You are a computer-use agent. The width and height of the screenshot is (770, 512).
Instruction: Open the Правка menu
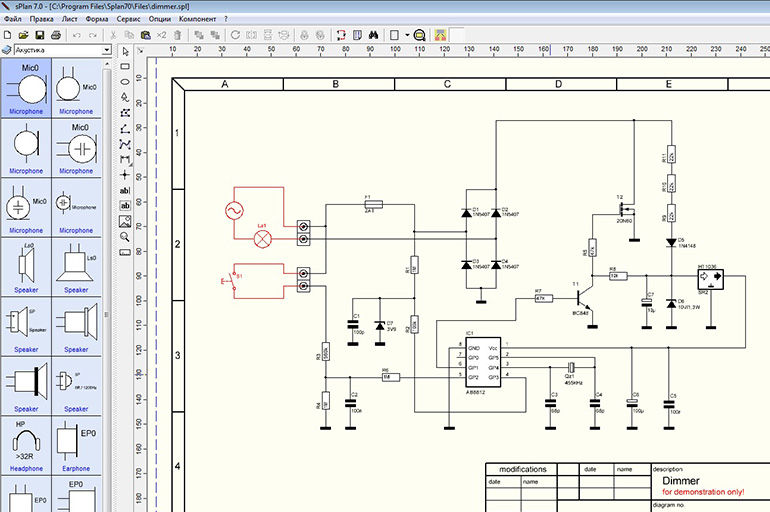(41, 19)
